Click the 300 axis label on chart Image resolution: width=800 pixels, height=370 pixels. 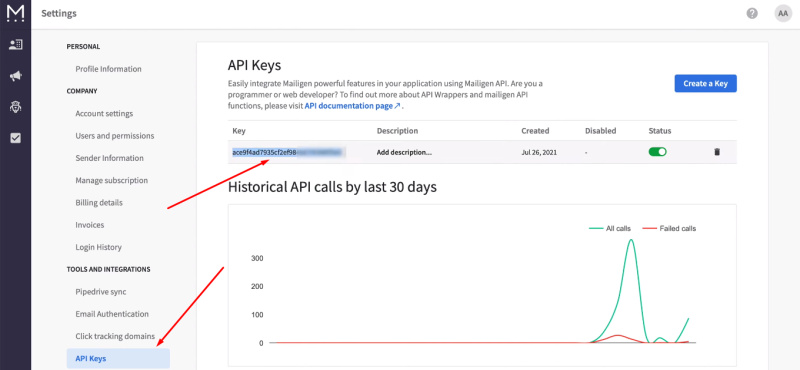257,258
